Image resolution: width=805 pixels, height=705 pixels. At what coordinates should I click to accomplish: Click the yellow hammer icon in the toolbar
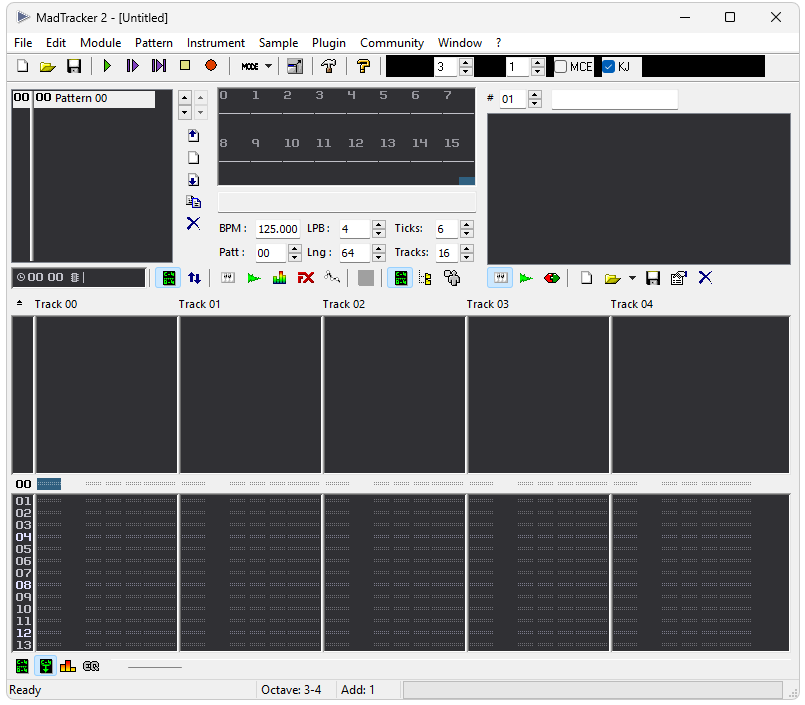click(x=363, y=66)
